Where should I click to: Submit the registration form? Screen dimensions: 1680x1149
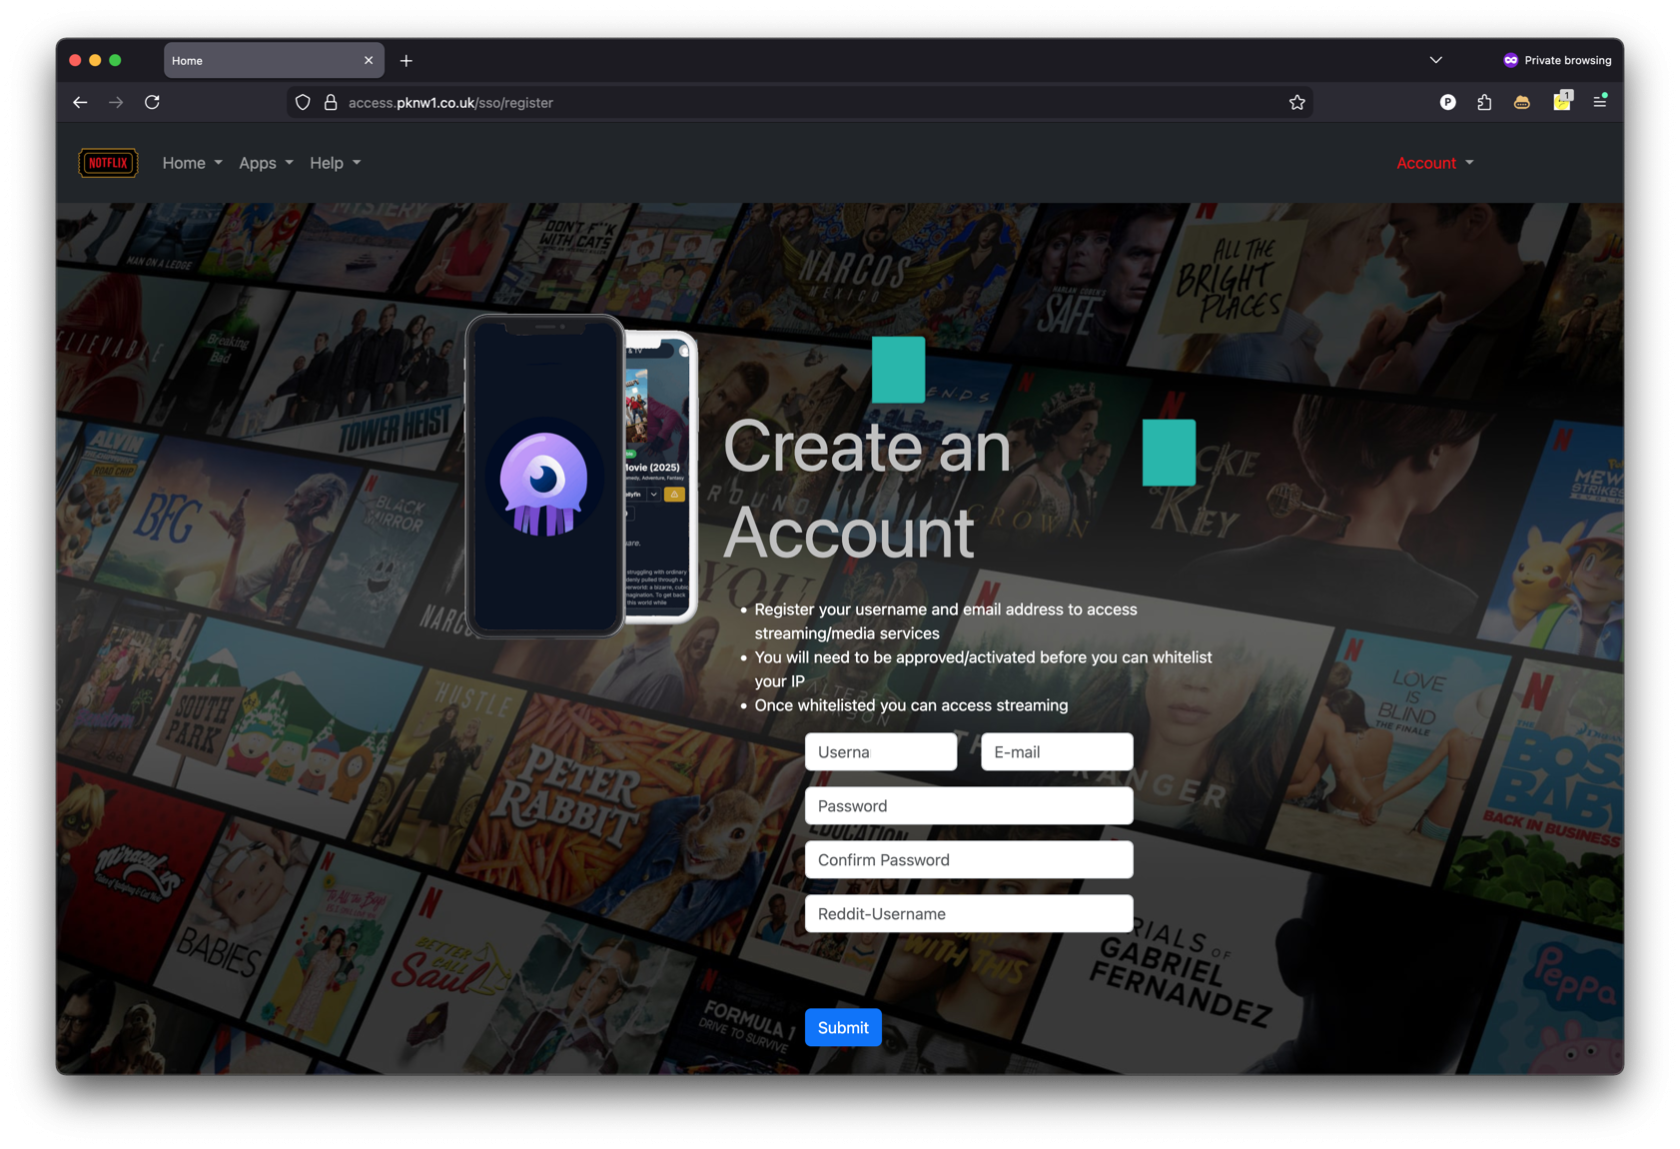click(843, 1027)
